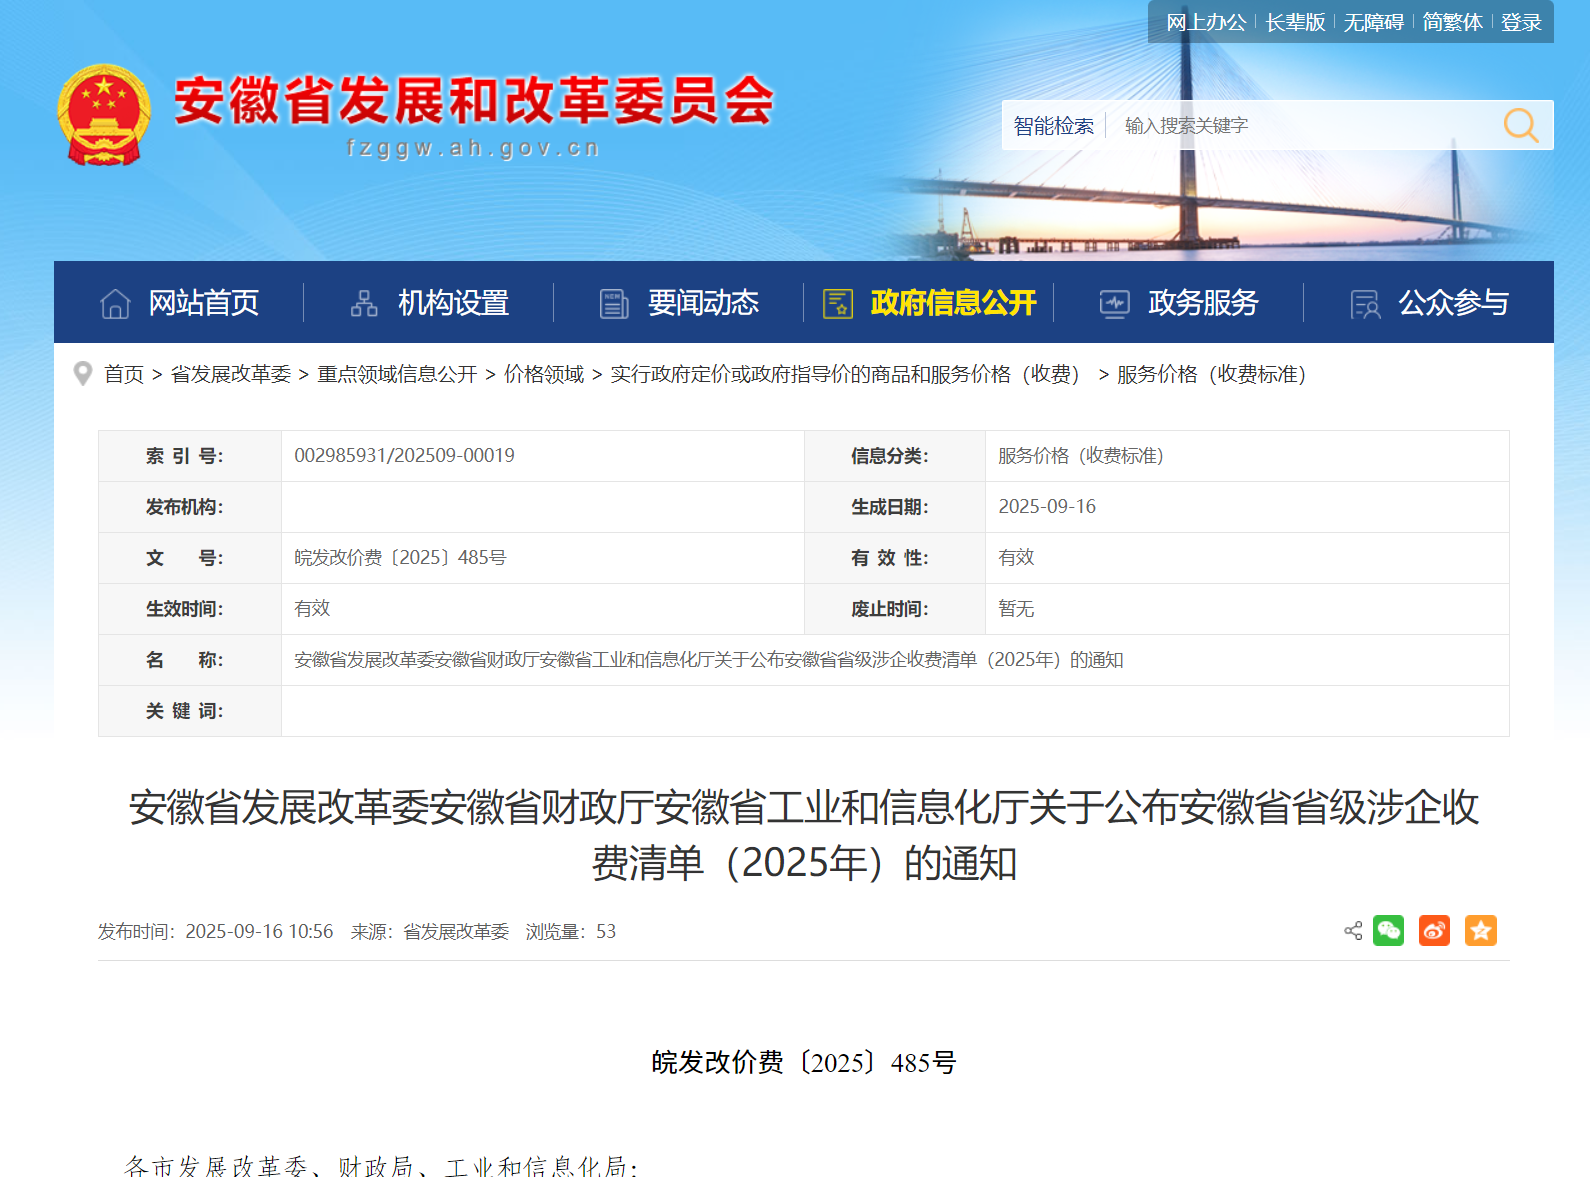Open 价格领域 breadcrumb link
The width and height of the screenshot is (1590, 1177).
[x=544, y=374]
